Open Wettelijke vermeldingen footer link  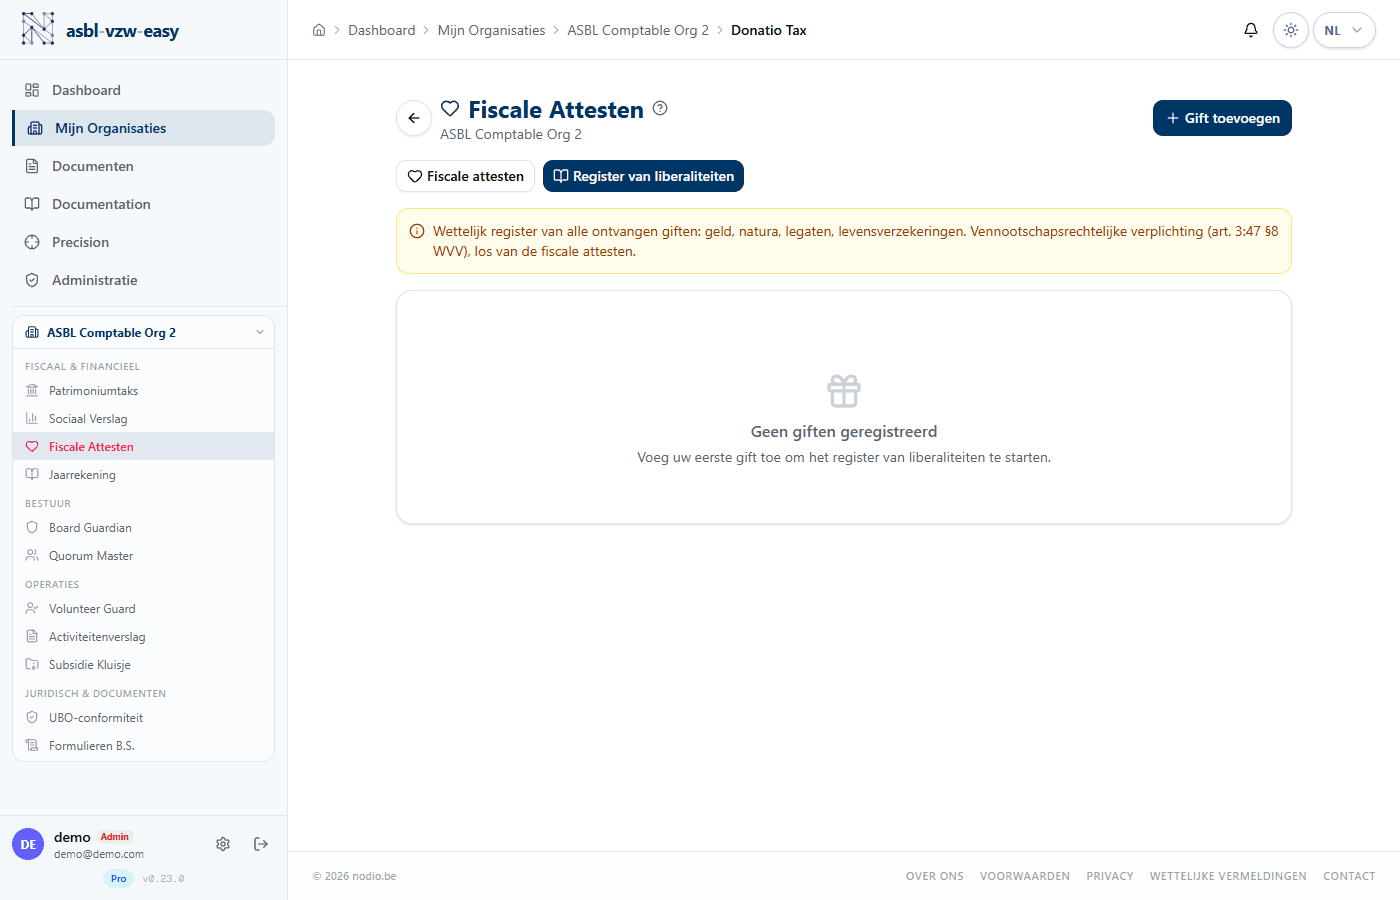tap(1228, 876)
